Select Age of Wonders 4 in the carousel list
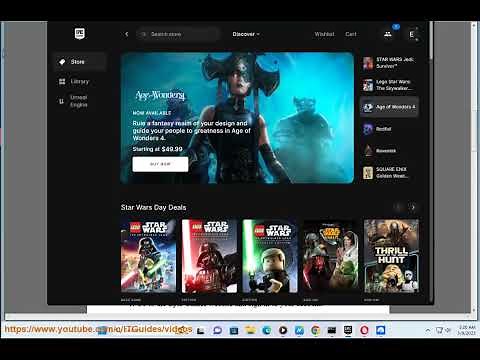480x360 pixels. click(x=389, y=107)
